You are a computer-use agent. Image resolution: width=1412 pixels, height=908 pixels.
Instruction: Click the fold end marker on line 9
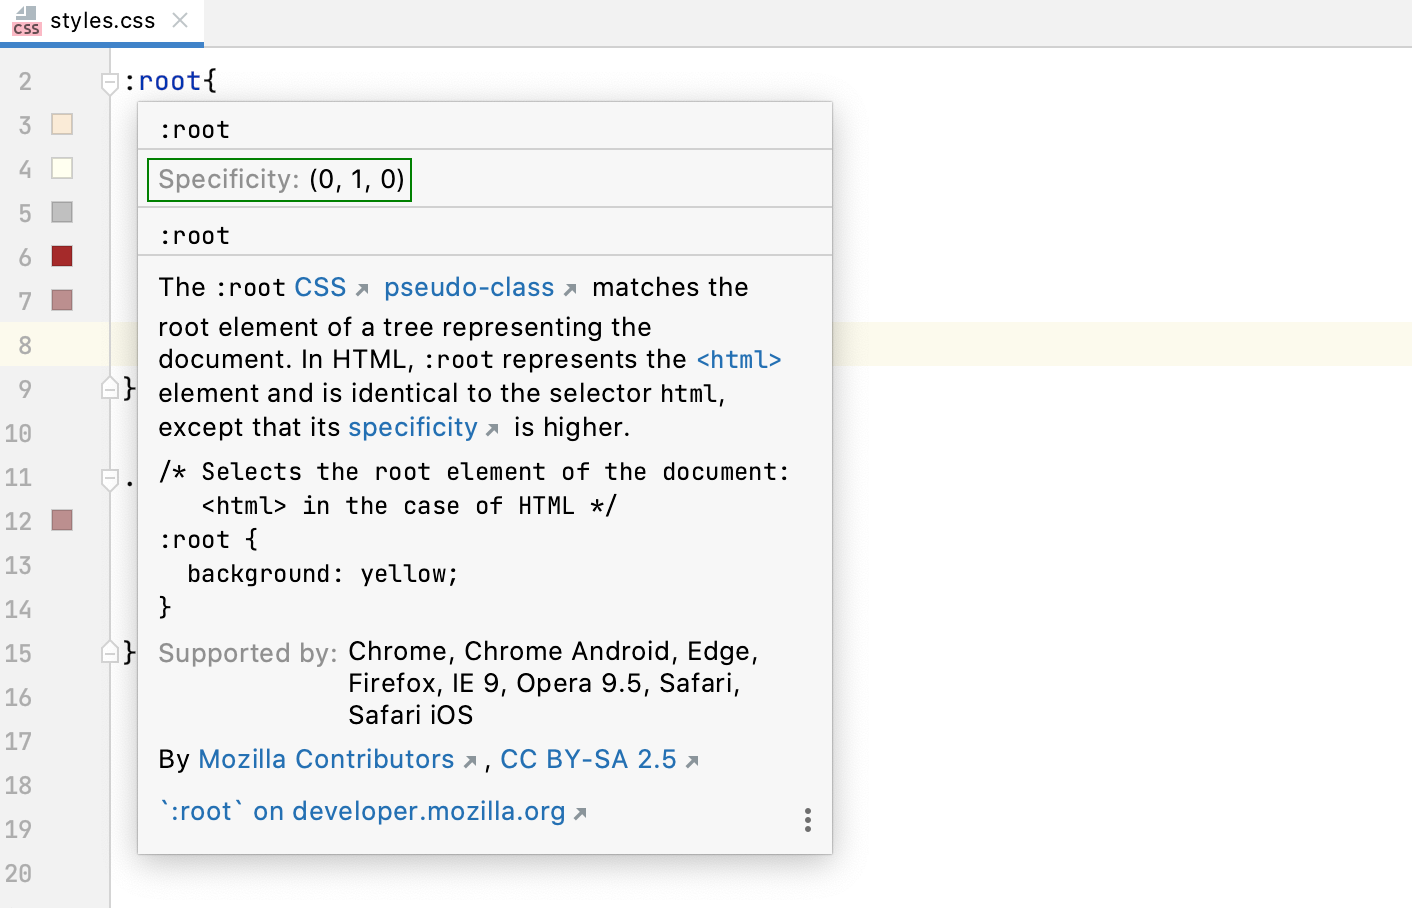coord(110,388)
